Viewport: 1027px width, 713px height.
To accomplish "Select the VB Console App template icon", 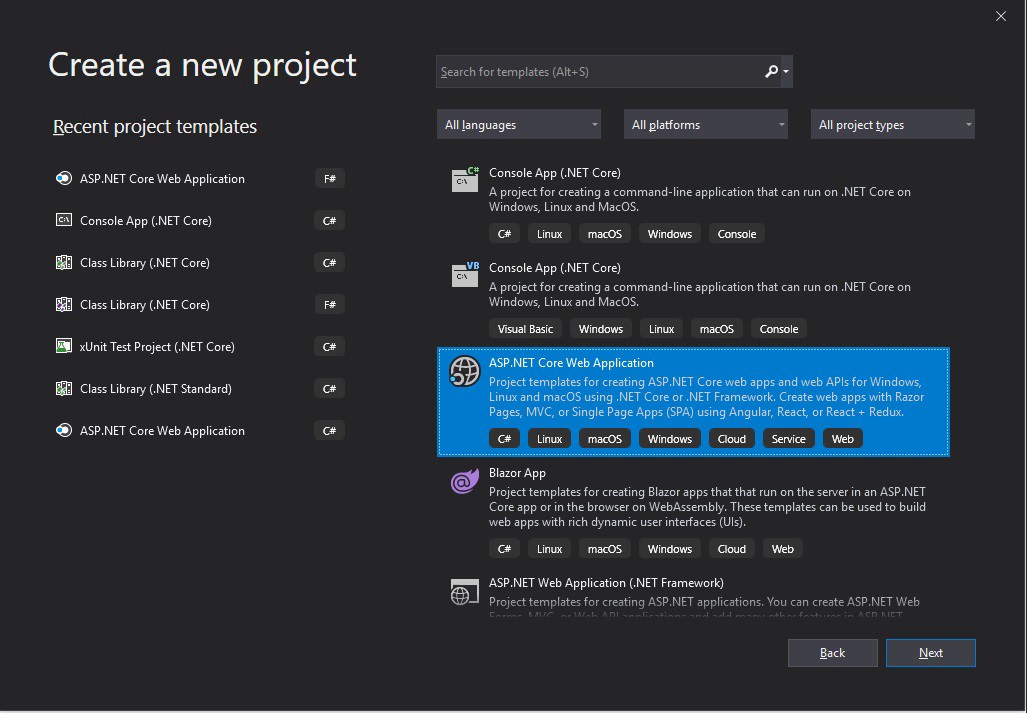I will pos(465,274).
